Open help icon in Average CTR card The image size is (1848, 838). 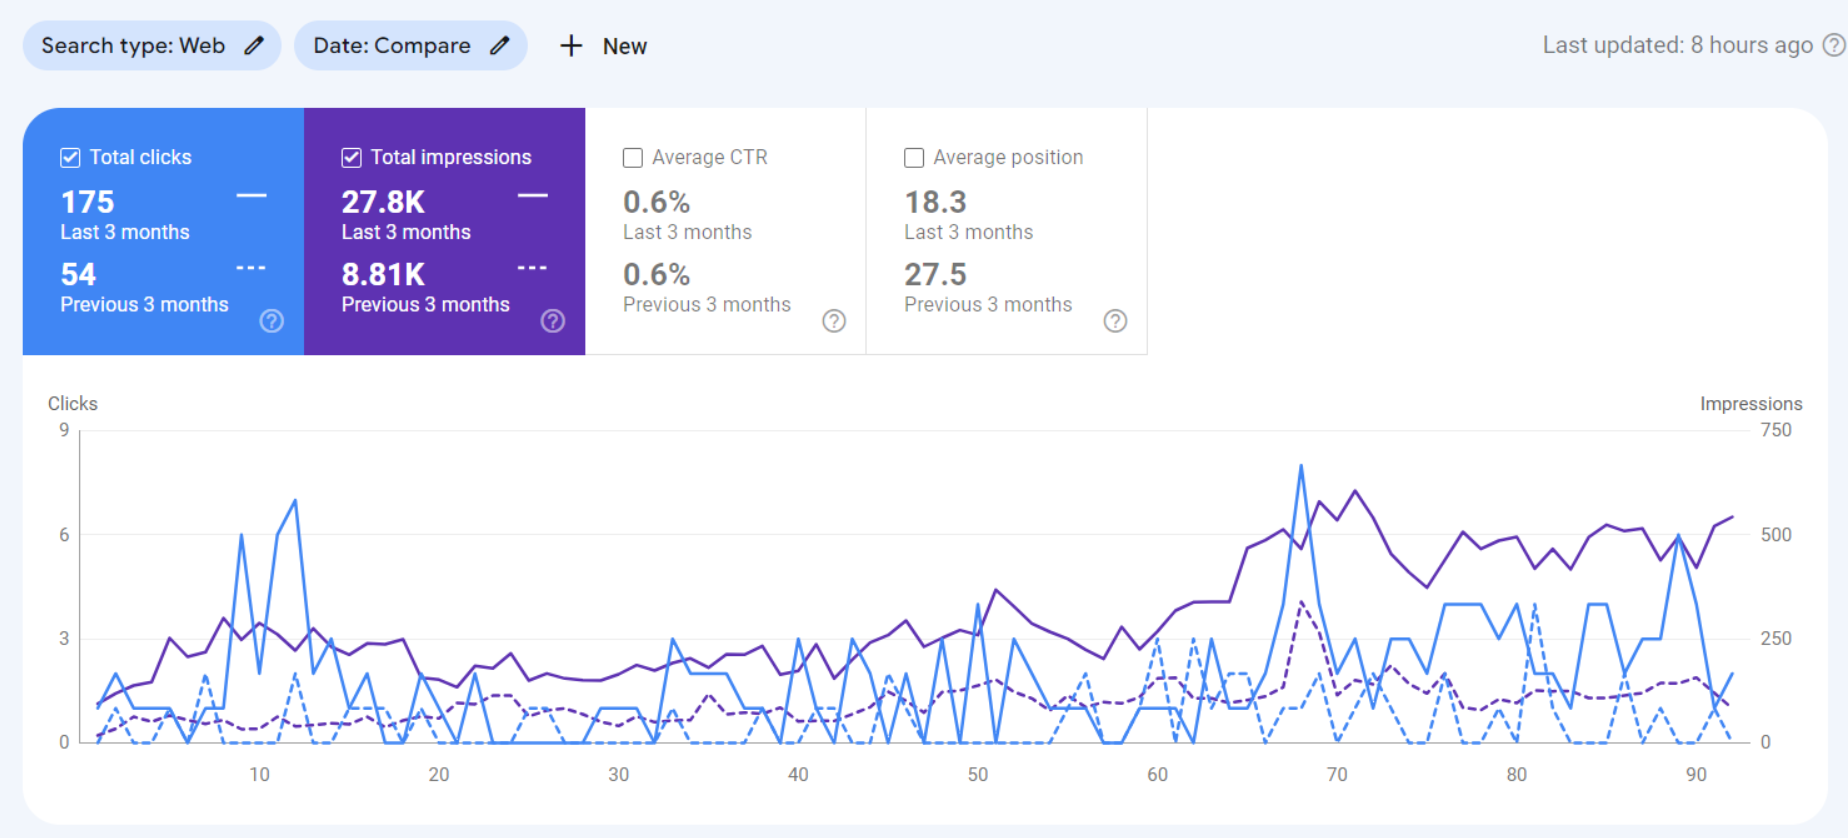click(834, 321)
